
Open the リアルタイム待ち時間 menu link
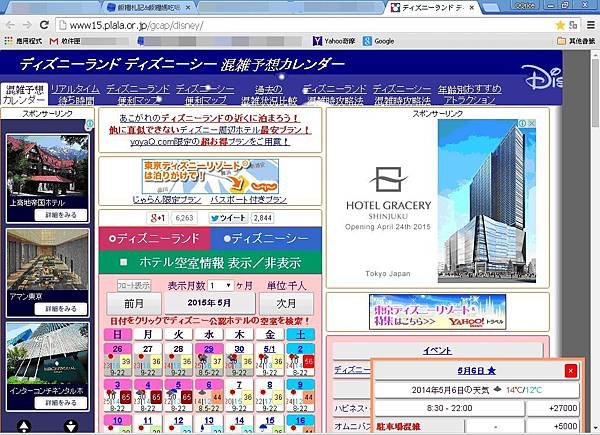point(75,94)
